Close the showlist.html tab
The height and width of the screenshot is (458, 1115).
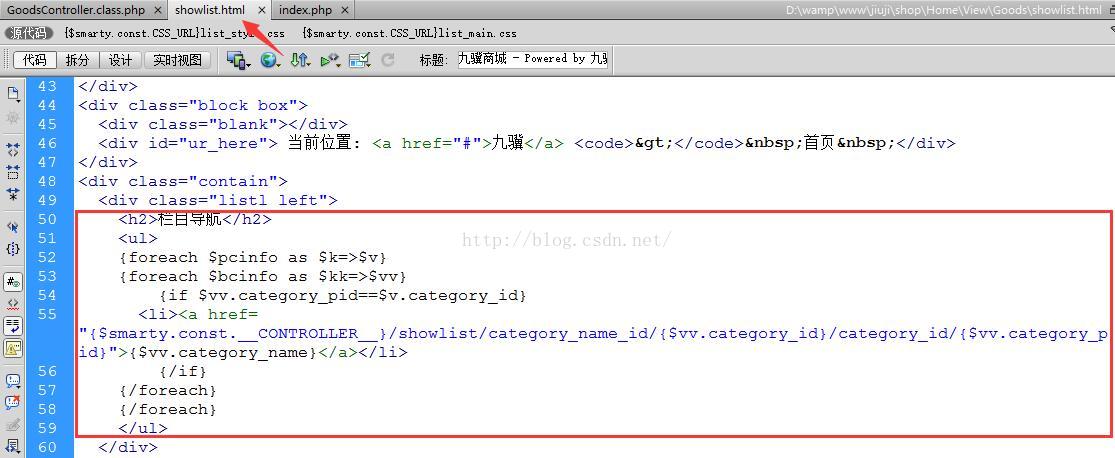click(x=262, y=10)
